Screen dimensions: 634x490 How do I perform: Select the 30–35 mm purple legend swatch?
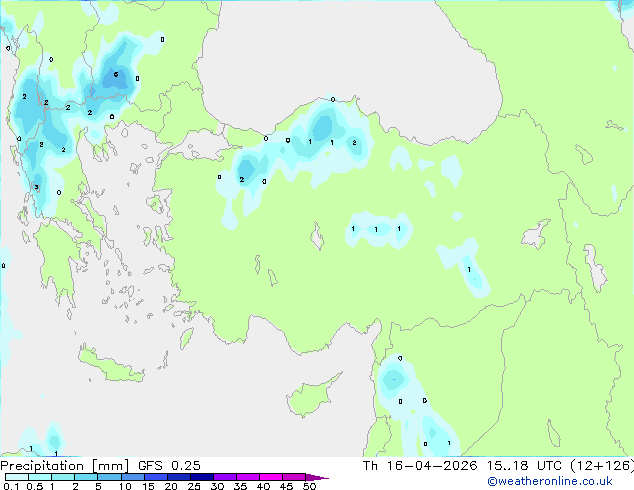[224, 477]
